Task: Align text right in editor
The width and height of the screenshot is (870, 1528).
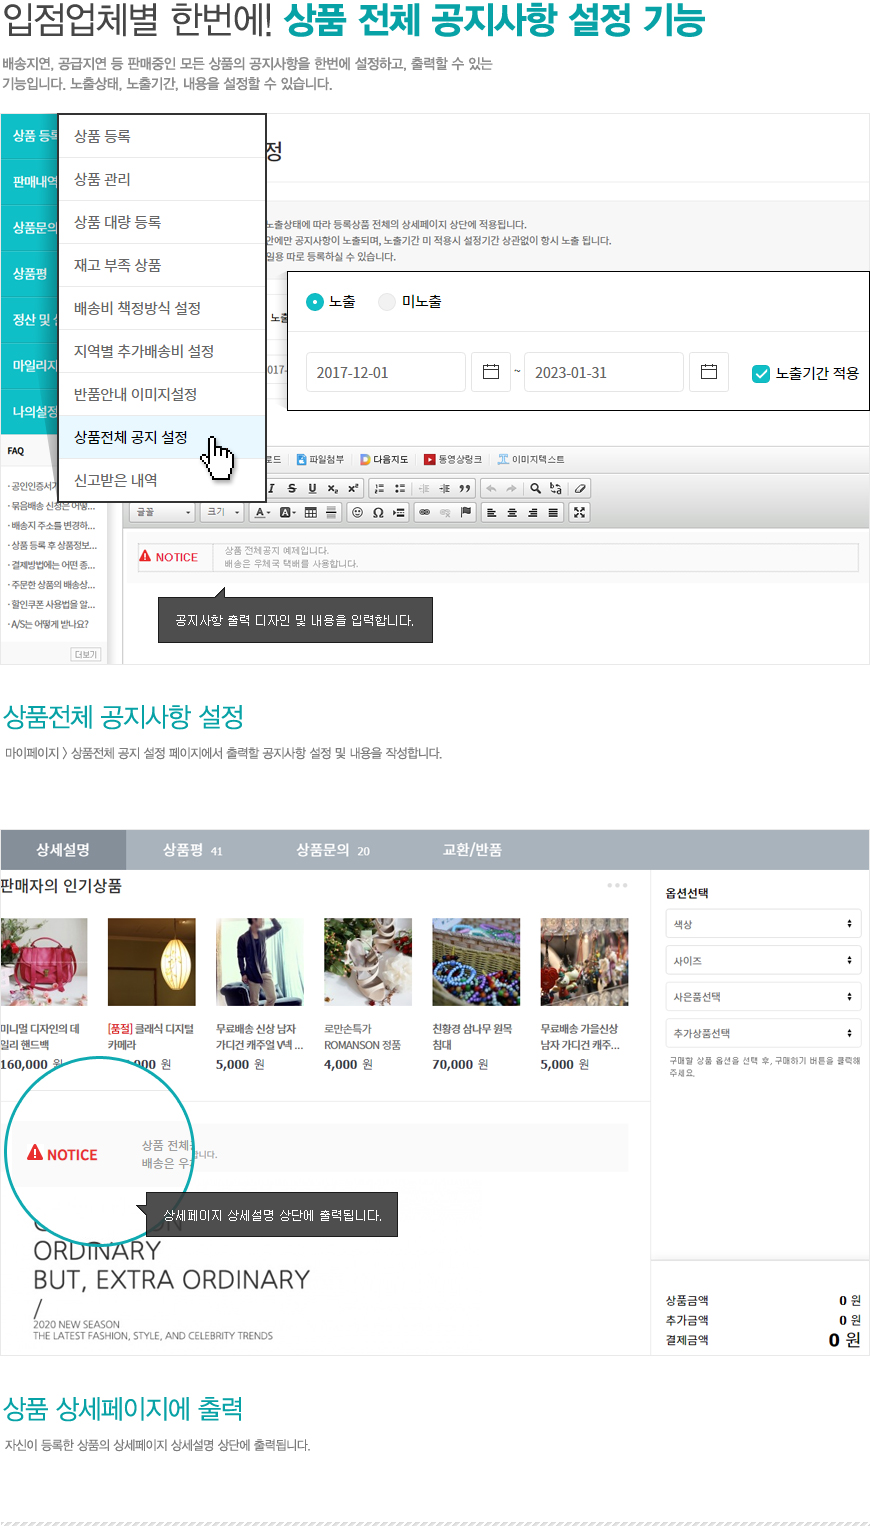Action: [532, 512]
